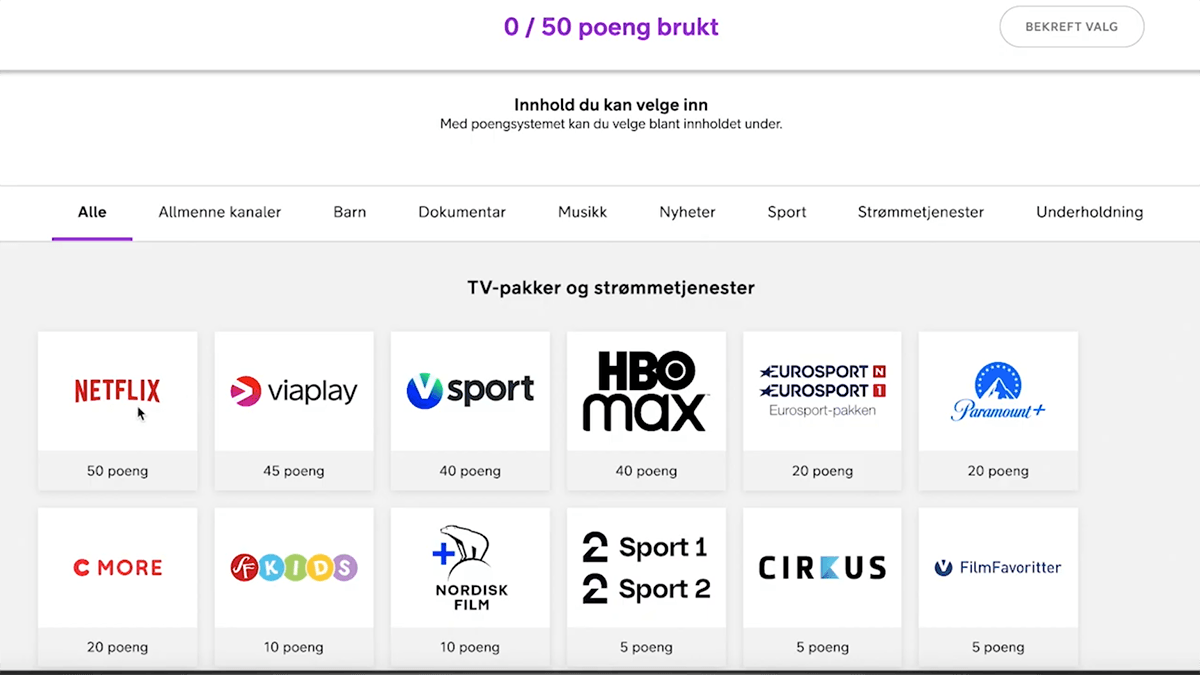Viewport: 1200px width, 675px height.
Task: Select the Nordisk Film tile
Action: pos(470,567)
